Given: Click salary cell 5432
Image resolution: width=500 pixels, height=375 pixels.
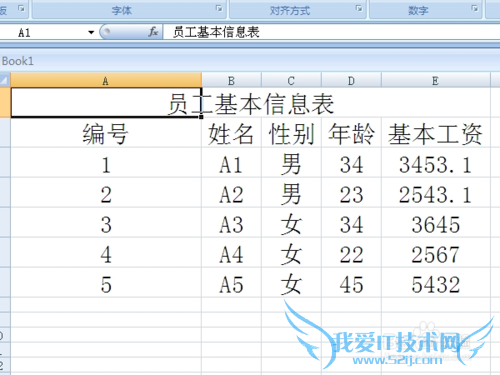Looking at the screenshot, I should 436,283.
